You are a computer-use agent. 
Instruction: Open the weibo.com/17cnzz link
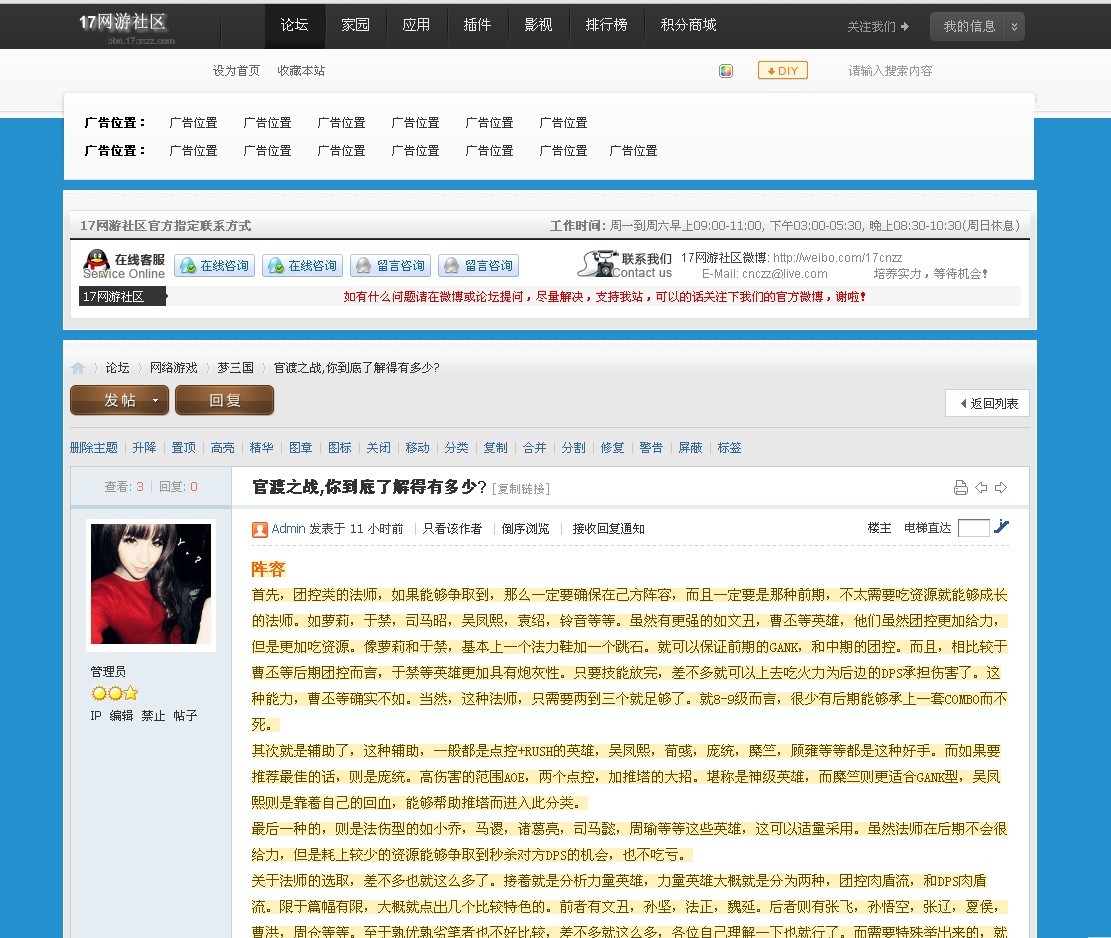838,258
